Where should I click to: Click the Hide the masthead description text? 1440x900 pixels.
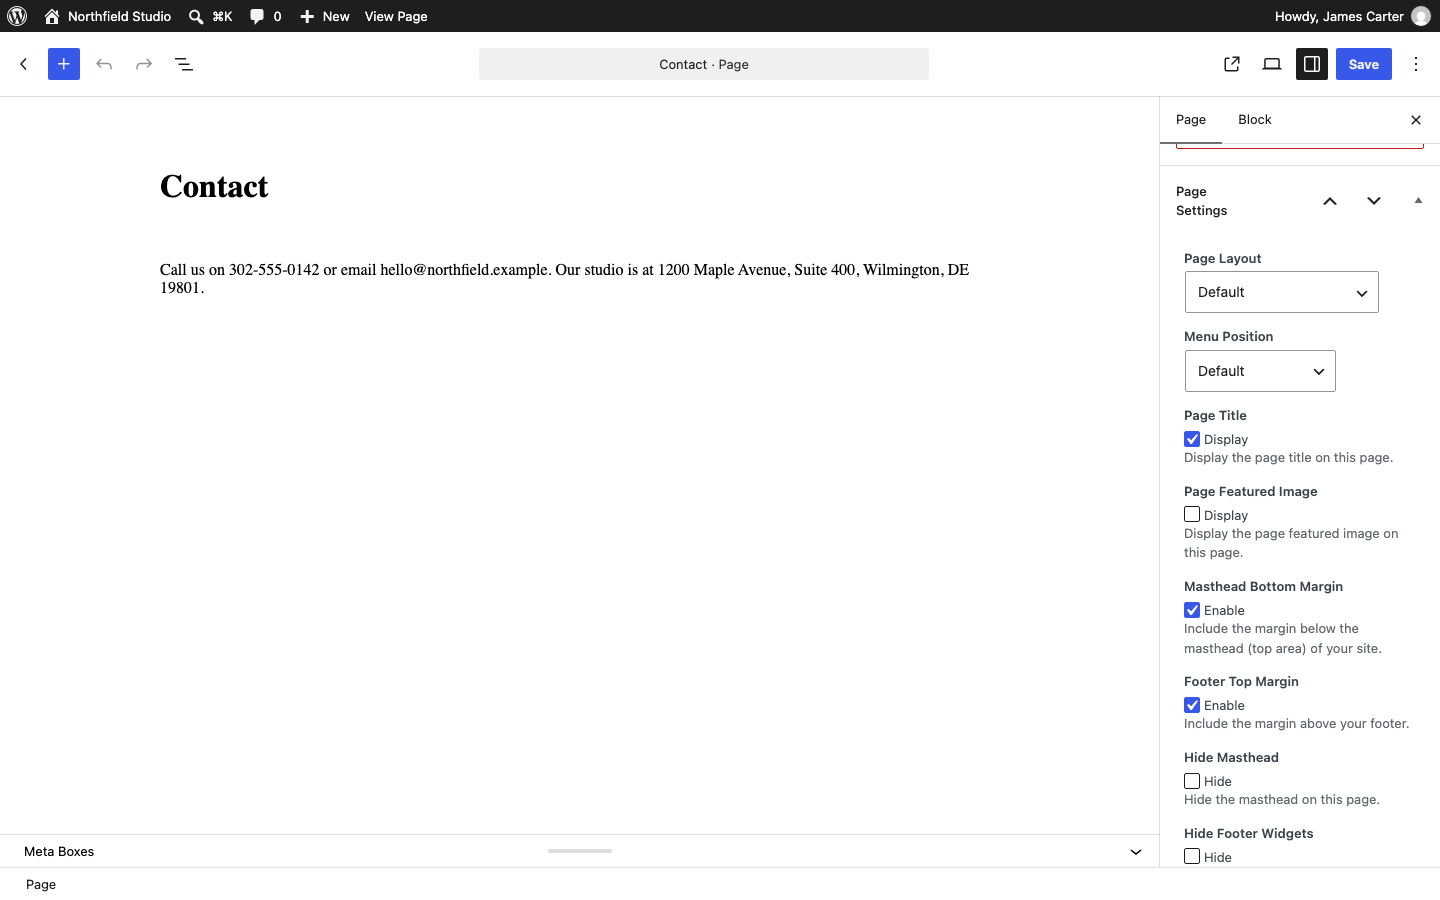tap(1282, 800)
